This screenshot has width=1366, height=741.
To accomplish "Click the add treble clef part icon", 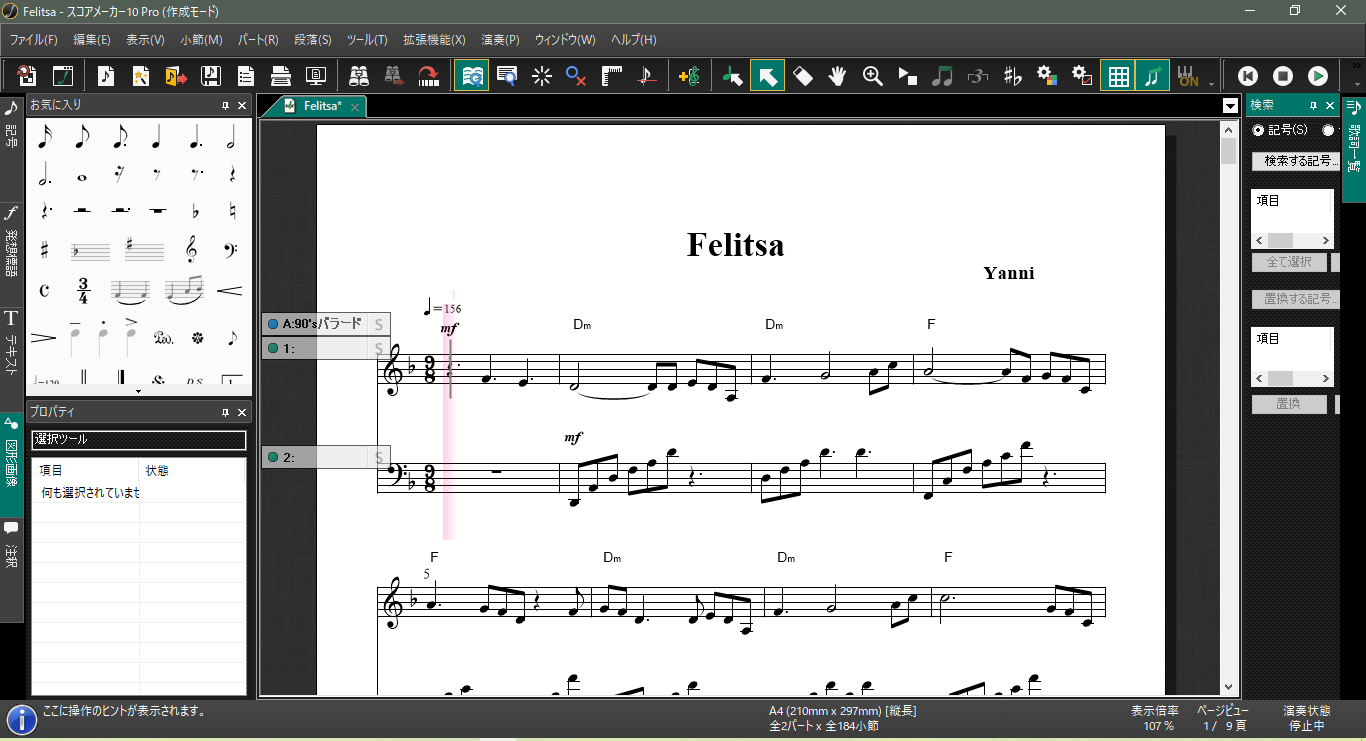I will (x=688, y=76).
